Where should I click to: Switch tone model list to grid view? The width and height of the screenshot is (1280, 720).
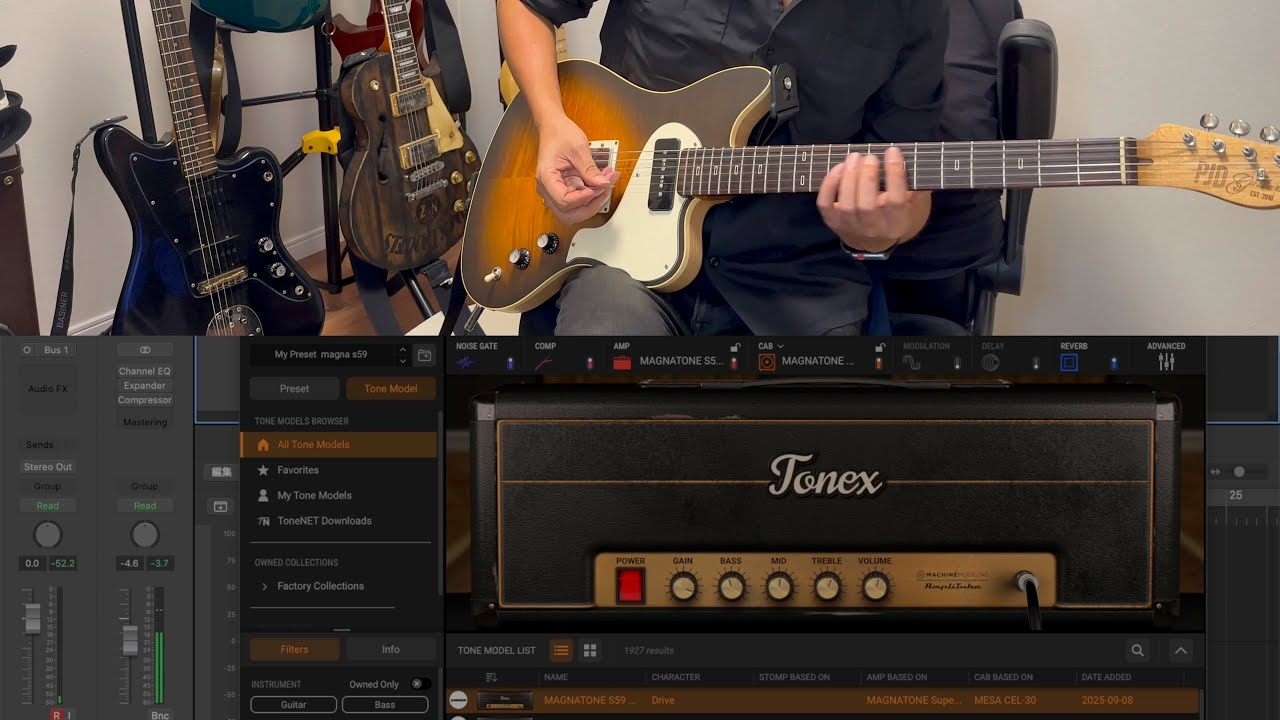590,651
